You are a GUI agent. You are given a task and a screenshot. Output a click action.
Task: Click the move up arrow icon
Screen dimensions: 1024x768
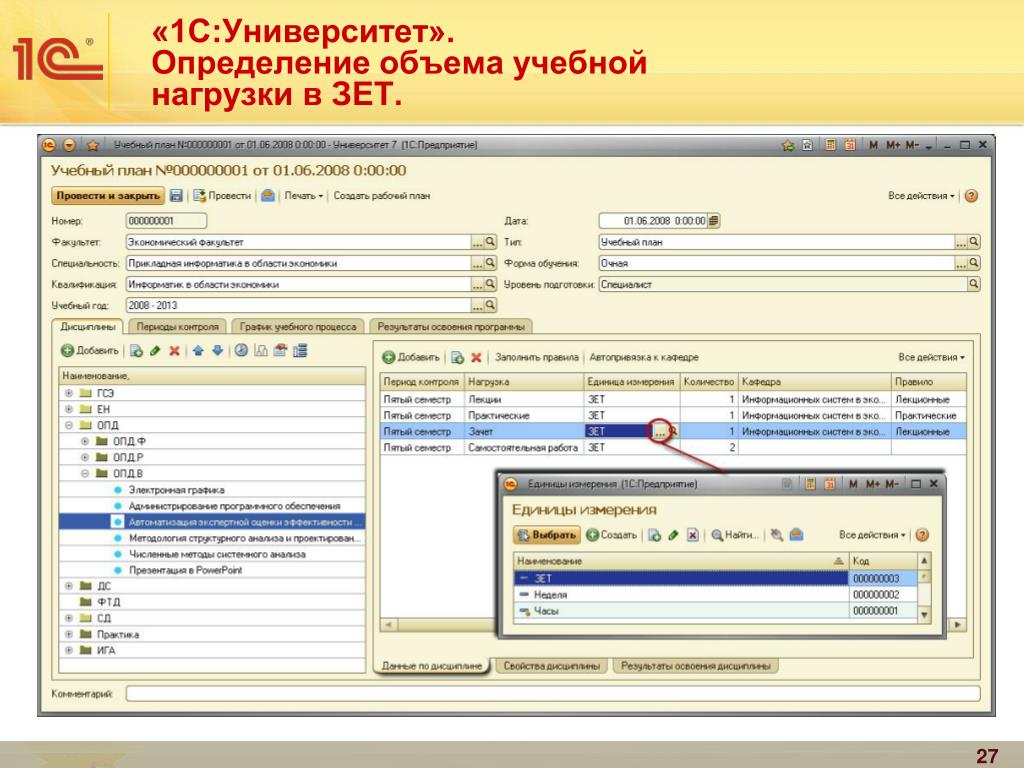(x=199, y=351)
